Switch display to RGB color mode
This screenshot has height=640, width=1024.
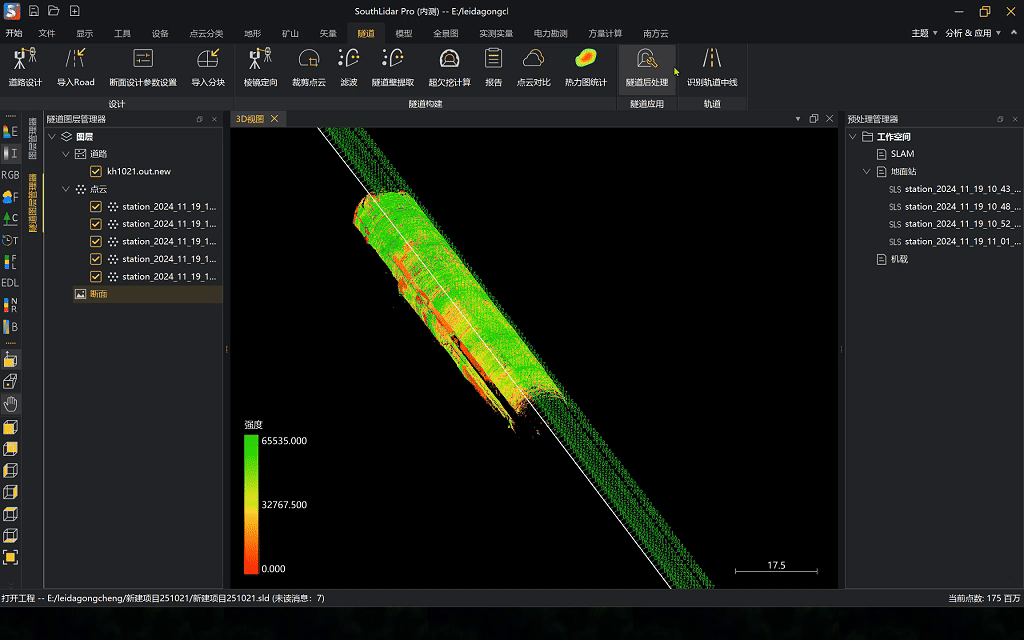pos(10,175)
